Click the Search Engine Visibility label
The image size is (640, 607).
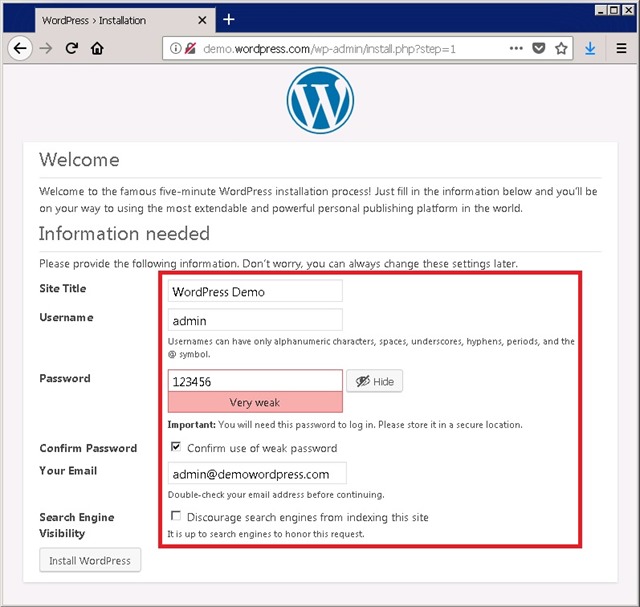coord(77,525)
